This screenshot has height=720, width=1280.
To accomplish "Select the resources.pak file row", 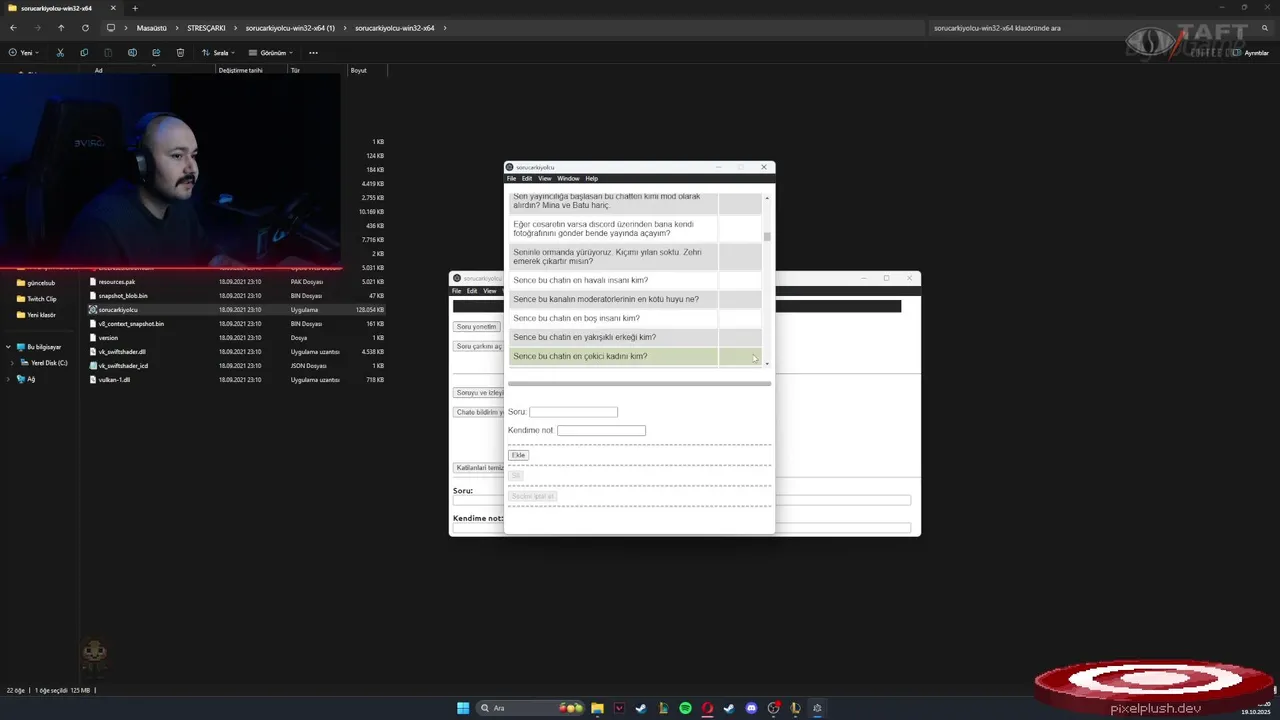I will tap(236, 282).
